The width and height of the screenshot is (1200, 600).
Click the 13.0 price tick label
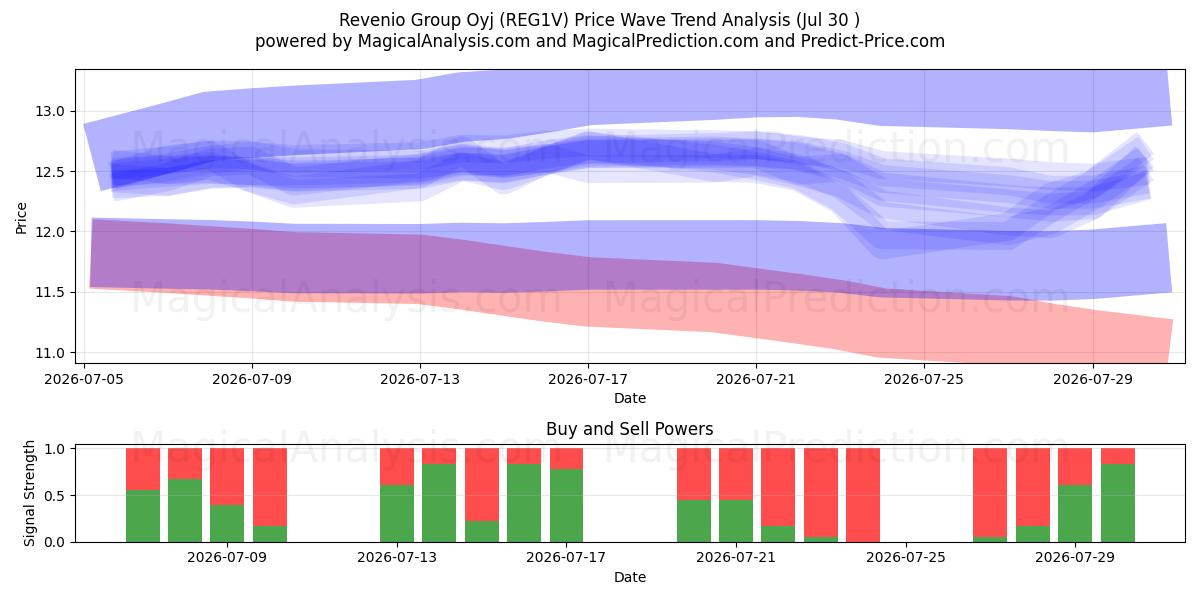51,111
